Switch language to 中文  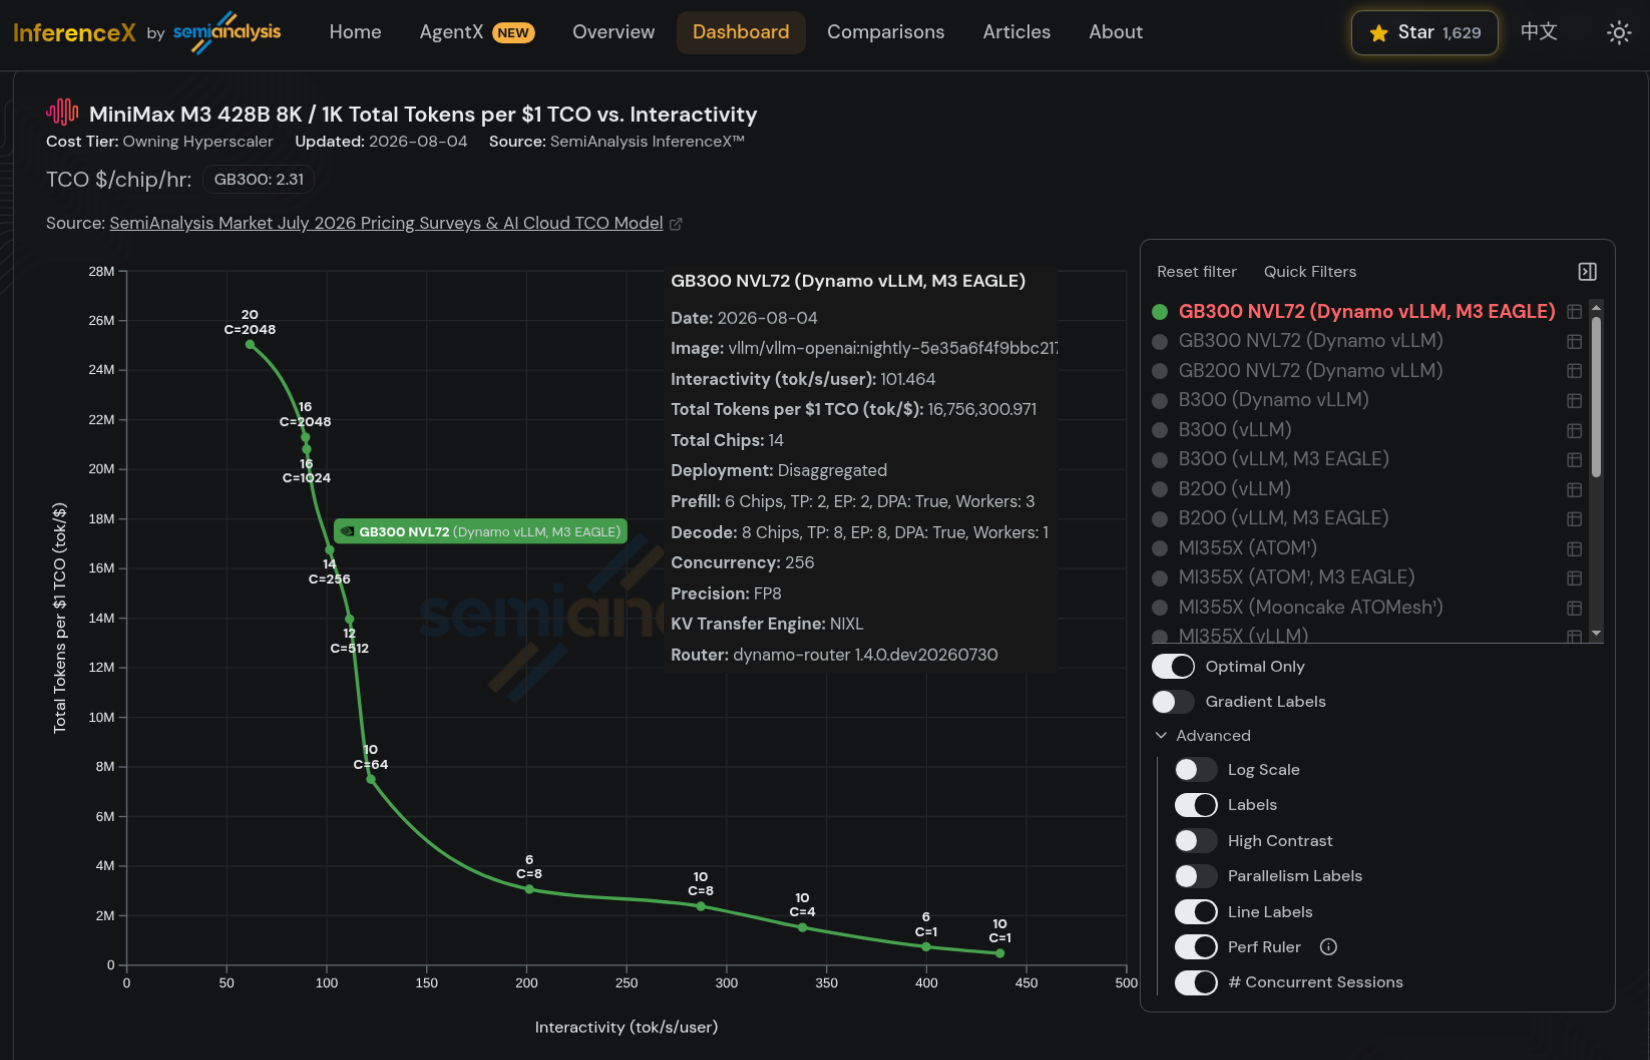point(1538,32)
